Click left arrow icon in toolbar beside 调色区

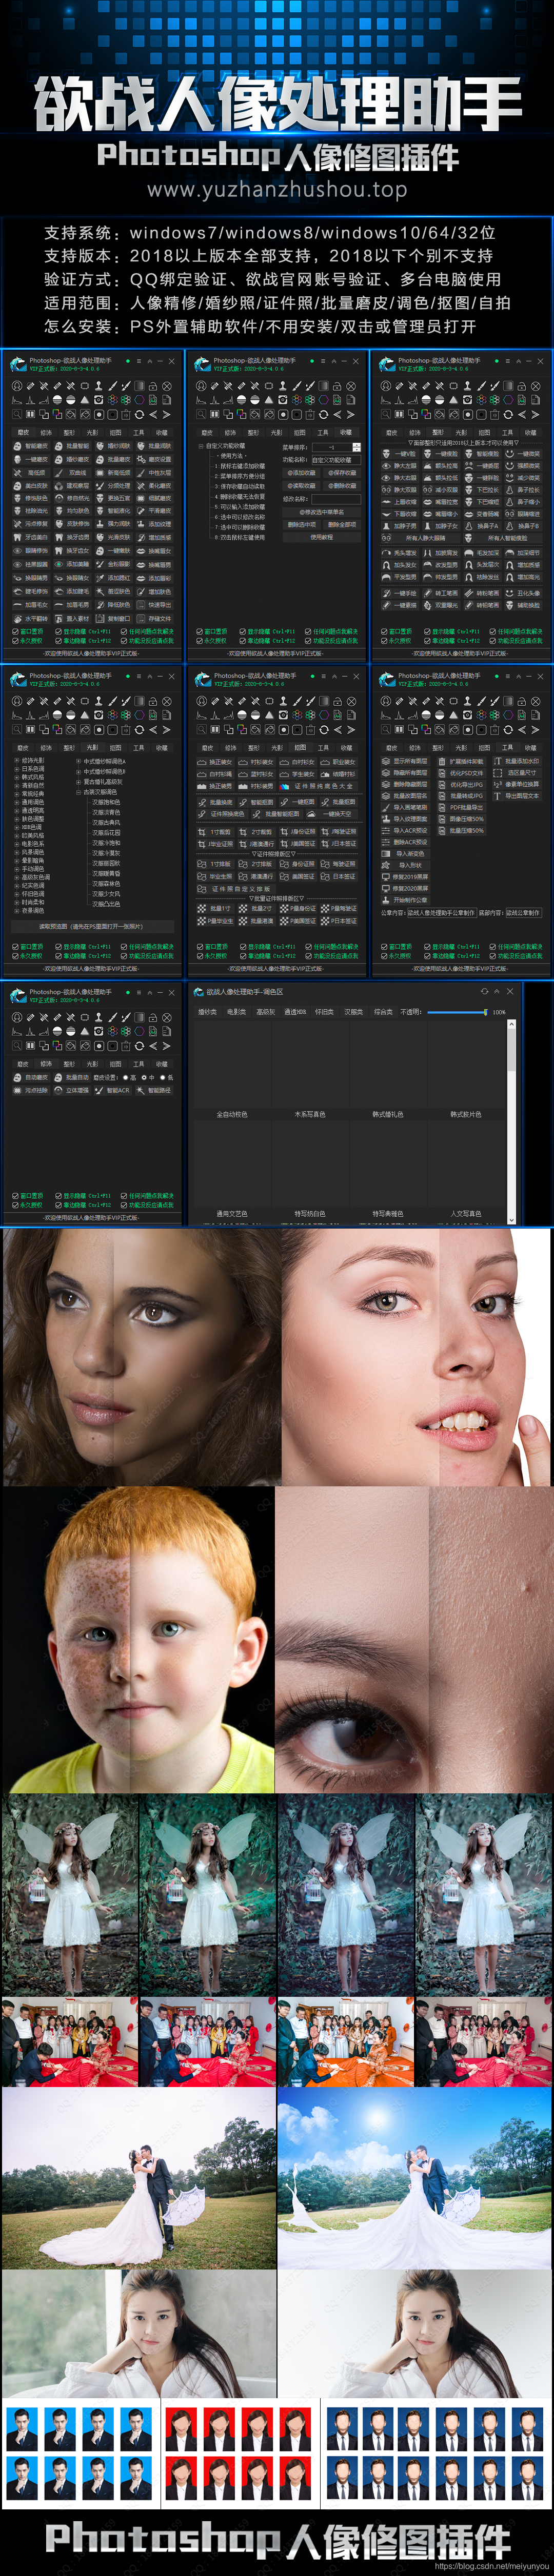click(153, 1046)
